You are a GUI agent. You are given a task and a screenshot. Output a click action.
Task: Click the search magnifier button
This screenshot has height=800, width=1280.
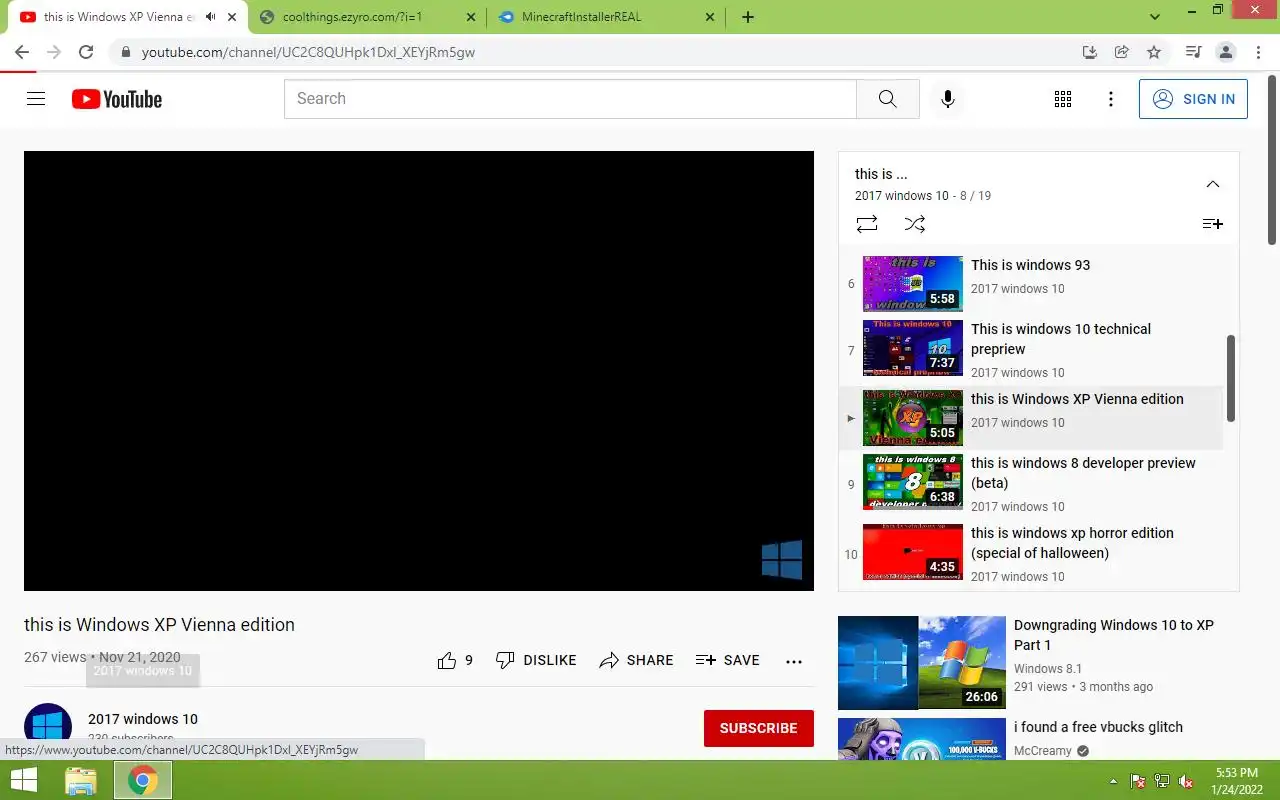pos(888,99)
